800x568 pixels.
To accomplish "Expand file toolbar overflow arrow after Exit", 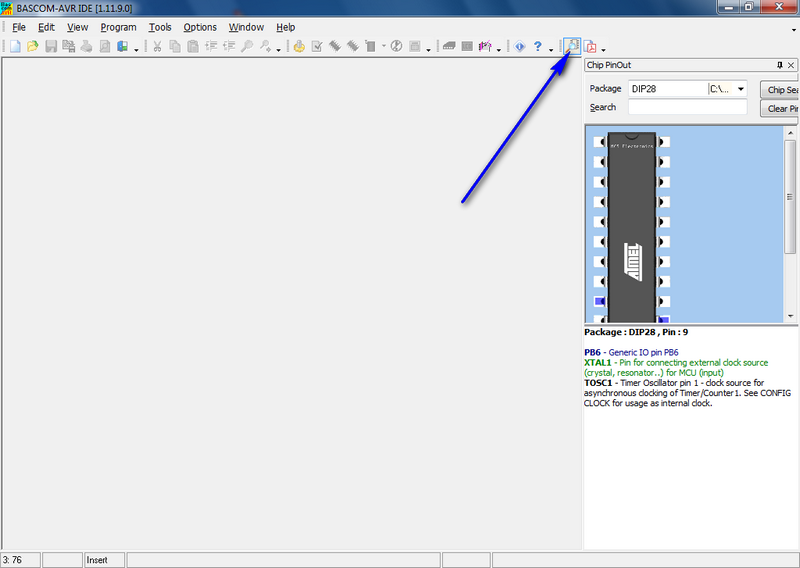I will [x=136, y=50].
